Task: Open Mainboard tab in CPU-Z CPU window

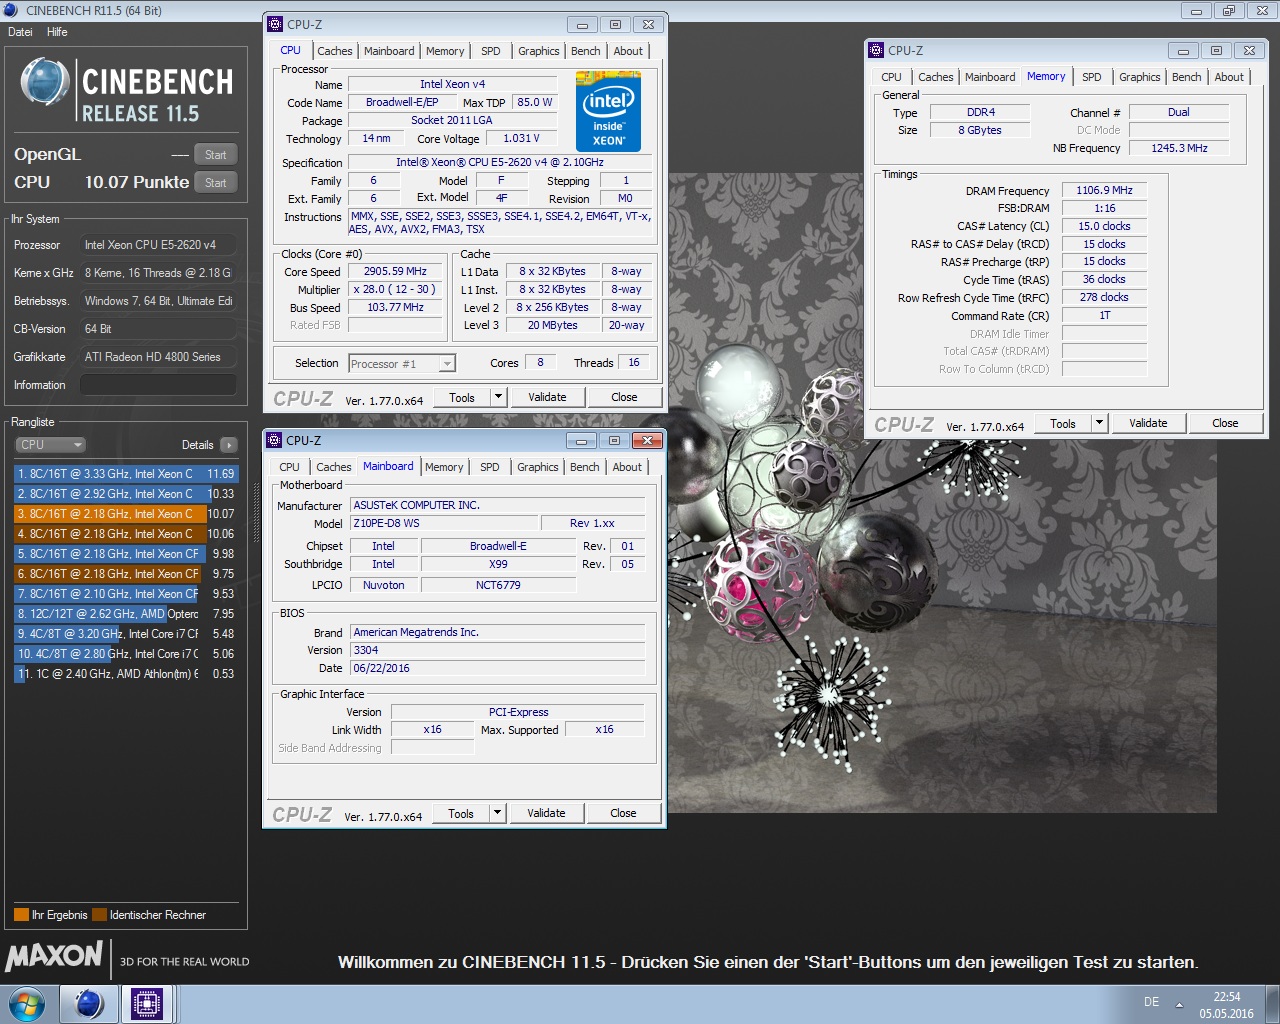Action: (389, 51)
